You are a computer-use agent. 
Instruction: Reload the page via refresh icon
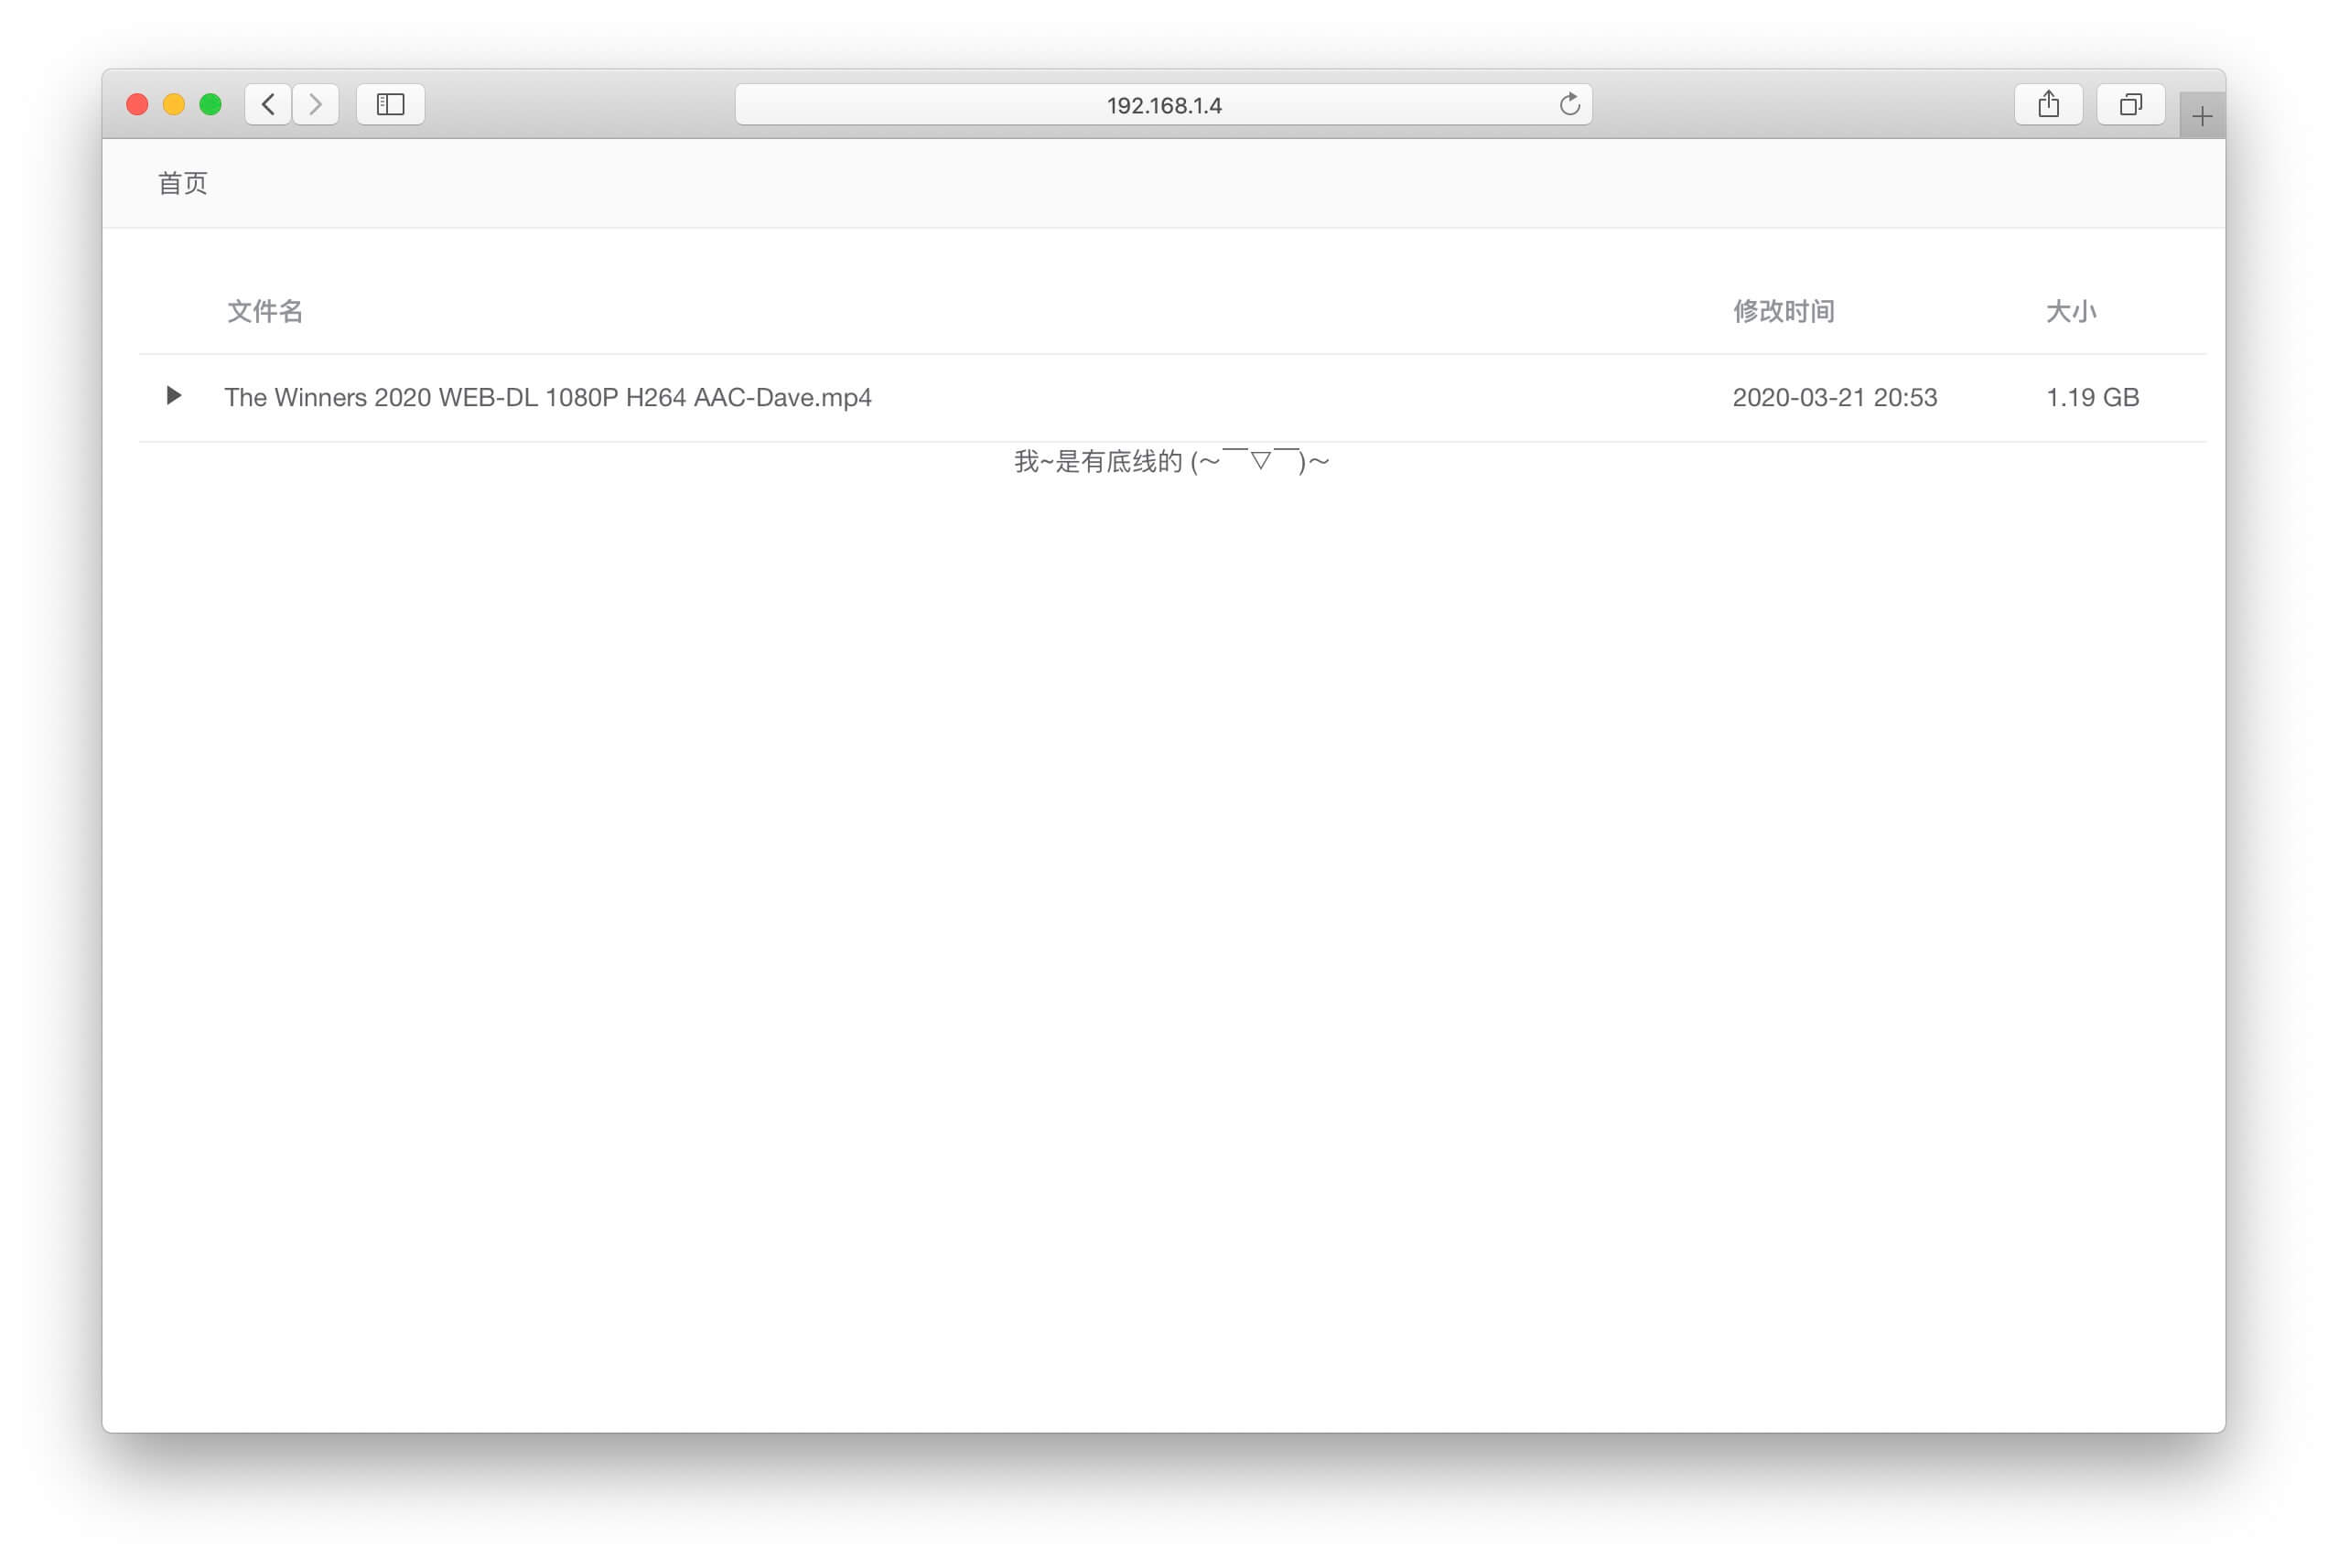(x=1569, y=104)
